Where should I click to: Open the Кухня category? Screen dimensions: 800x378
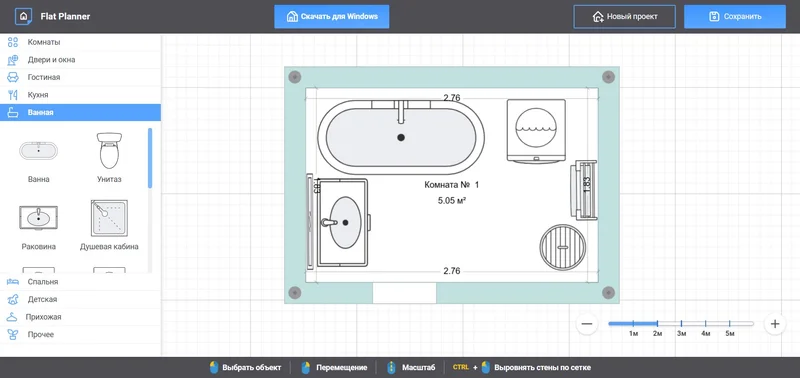pyautogui.click(x=80, y=95)
